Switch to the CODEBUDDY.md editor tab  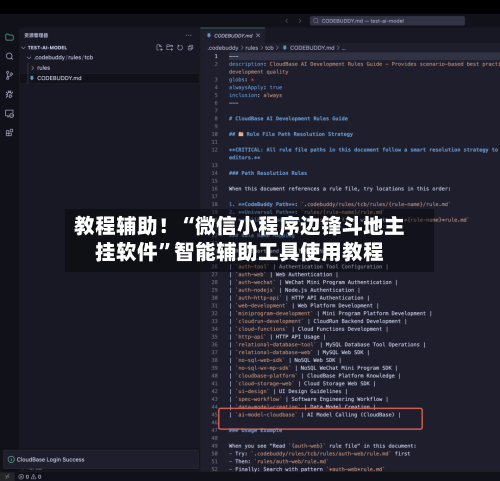point(233,36)
